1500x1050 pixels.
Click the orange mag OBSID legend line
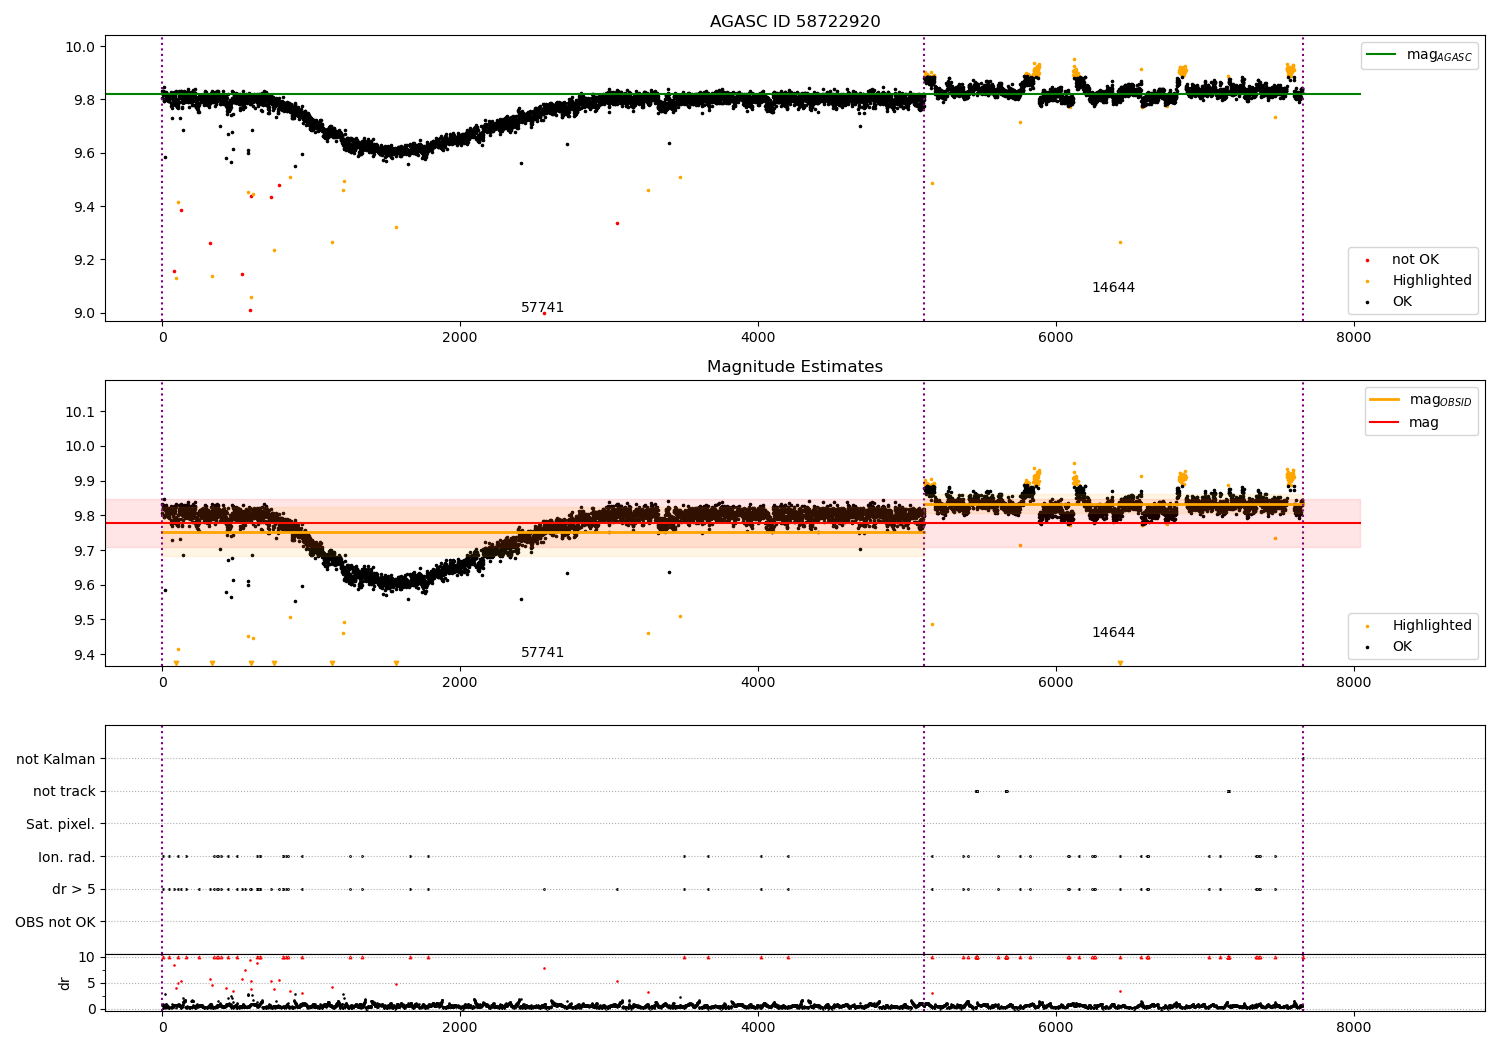point(1385,400)
